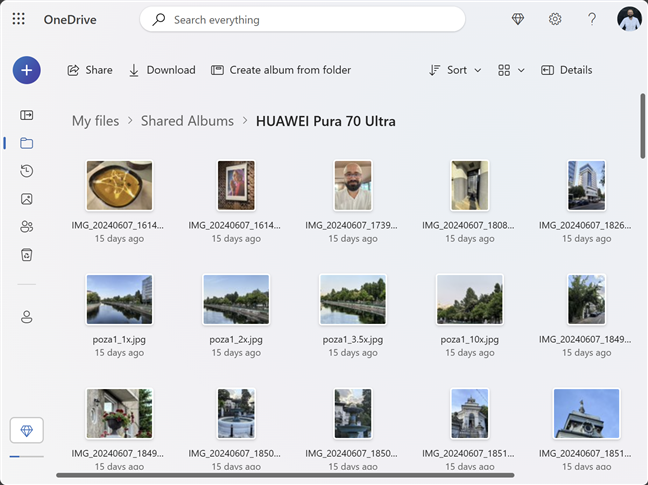
Task: Select the poza1_1x.jpg thumbnail
Action: [x=119, y=299]
